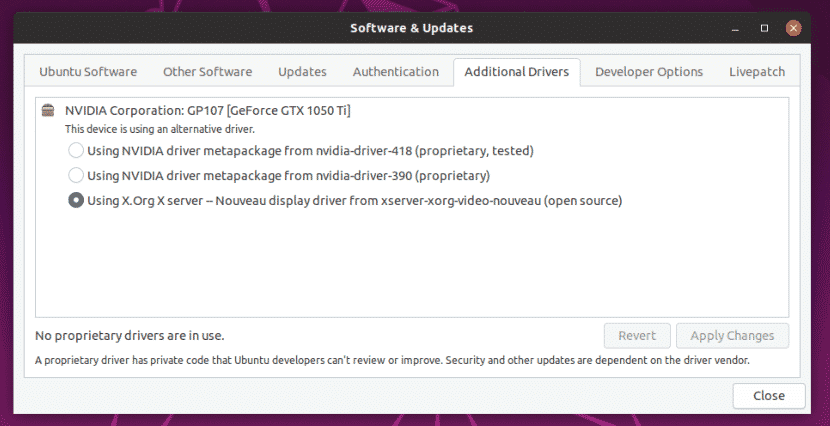Close the window with the red titlebar button
Screen dimensions: 830x426
click(x=793, y=29)
